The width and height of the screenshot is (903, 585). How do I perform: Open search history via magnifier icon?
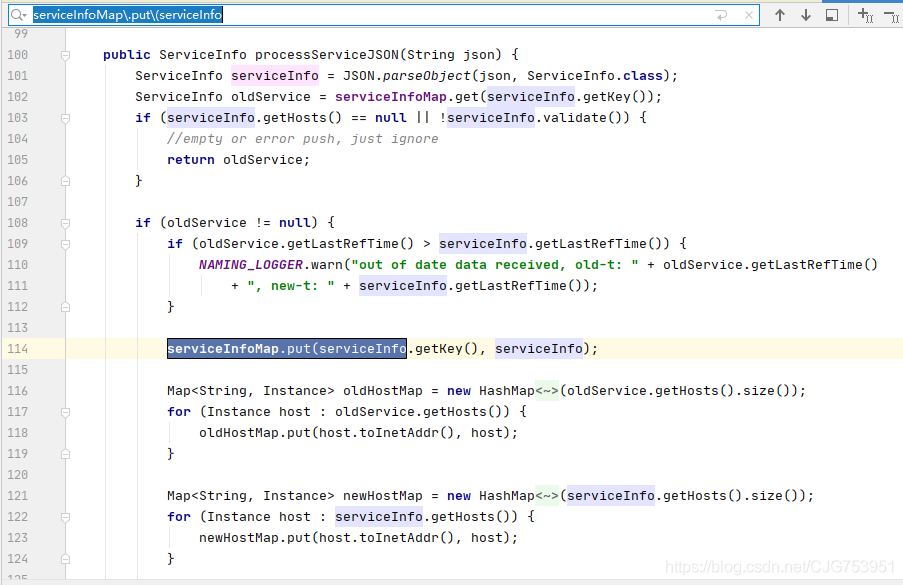click(19, 15)
